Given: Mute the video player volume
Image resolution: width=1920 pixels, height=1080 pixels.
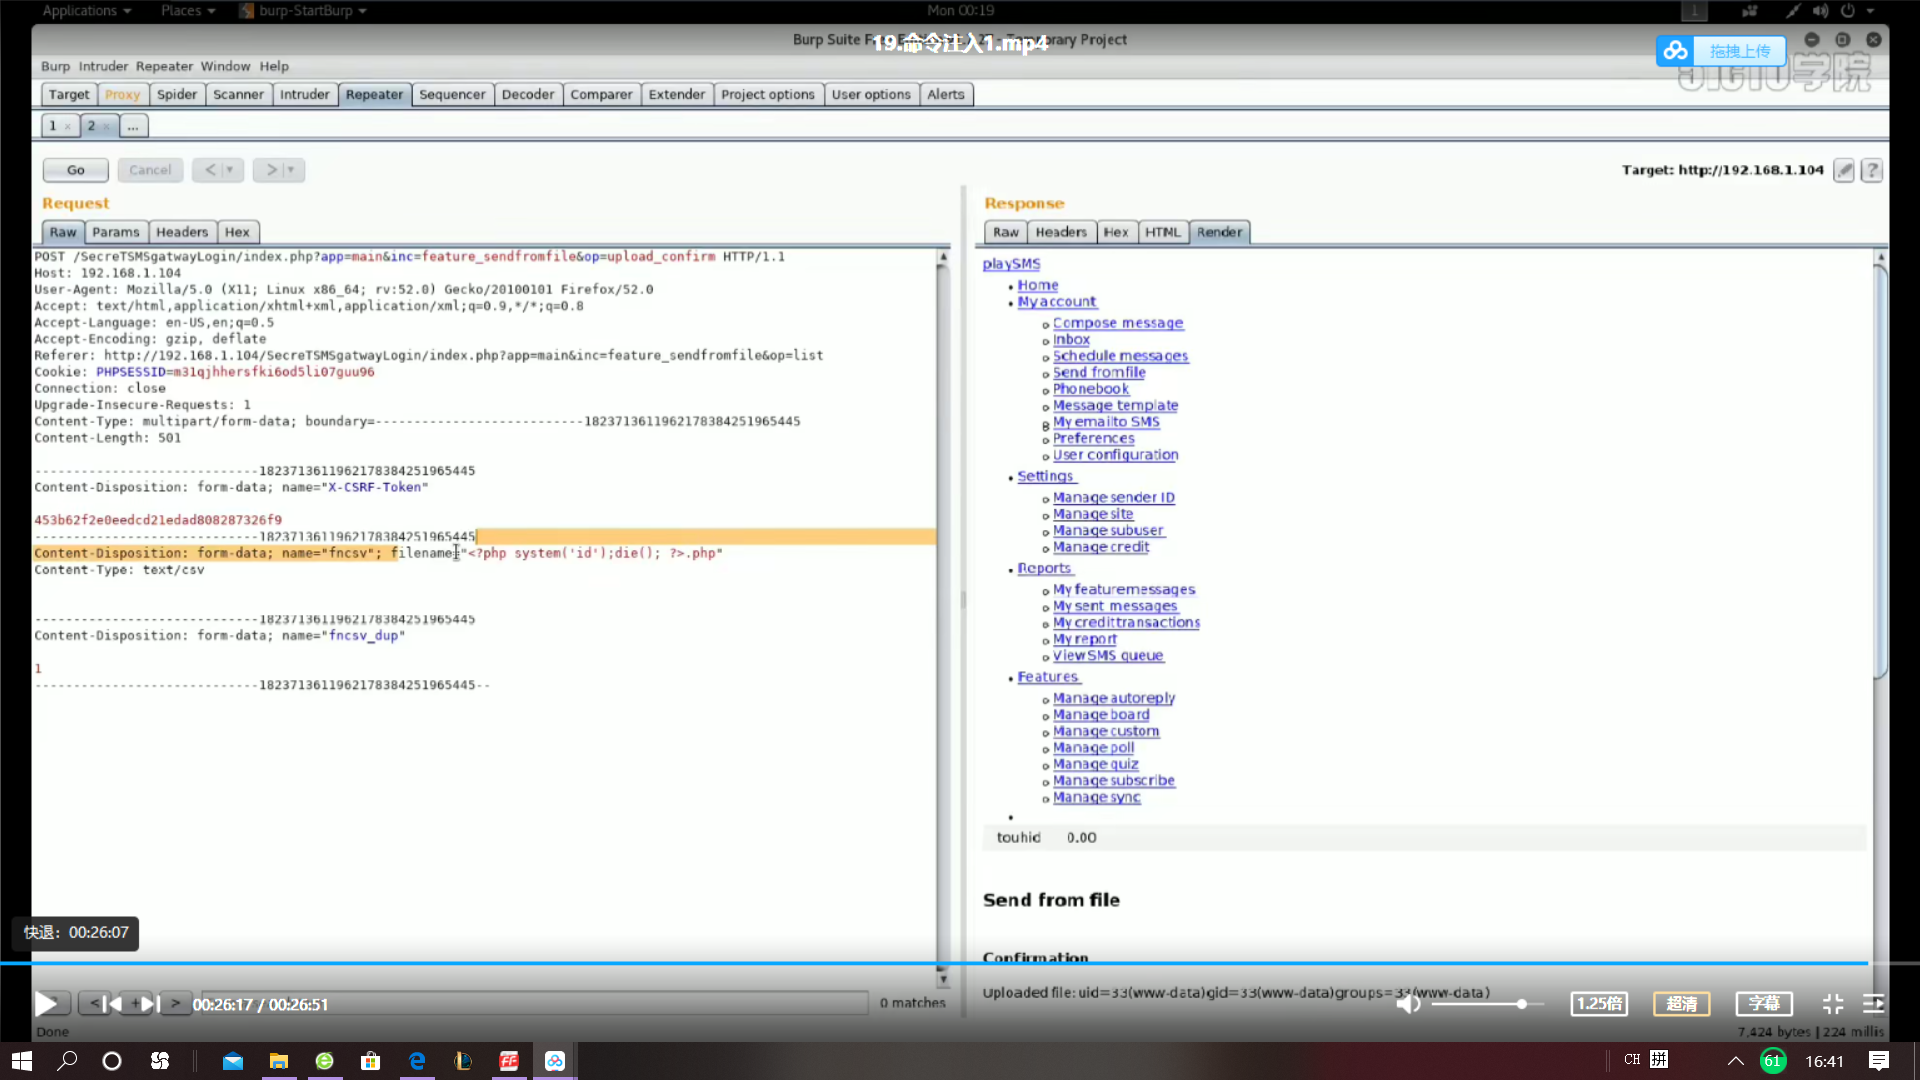Looking at the screenshot, I should click(1408, 1003).
